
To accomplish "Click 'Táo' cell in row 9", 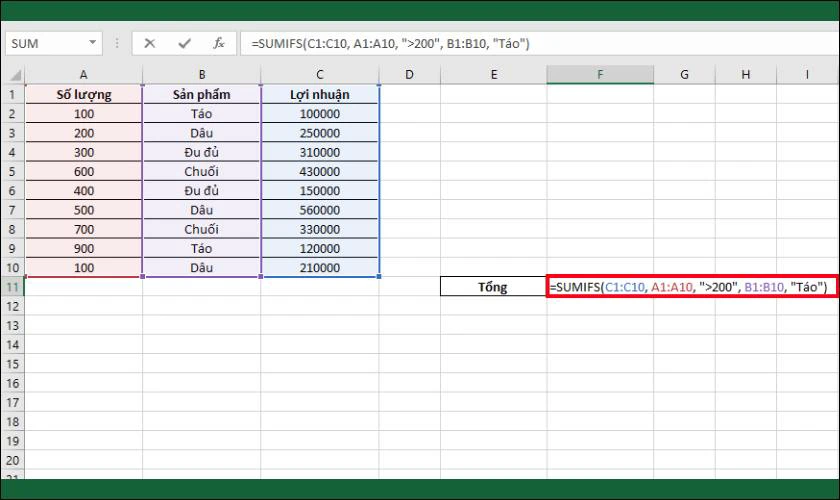I will coord(201,249).
